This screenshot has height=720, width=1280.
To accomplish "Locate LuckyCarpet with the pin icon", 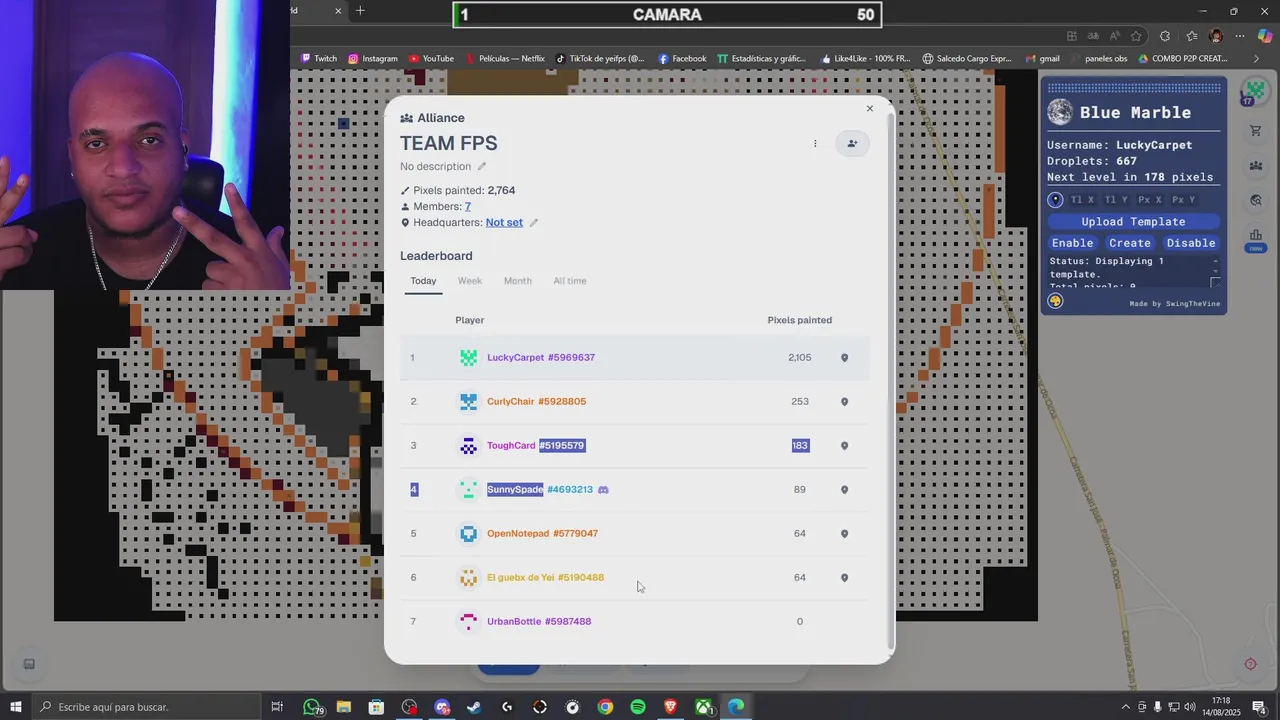I will [844, 358].
